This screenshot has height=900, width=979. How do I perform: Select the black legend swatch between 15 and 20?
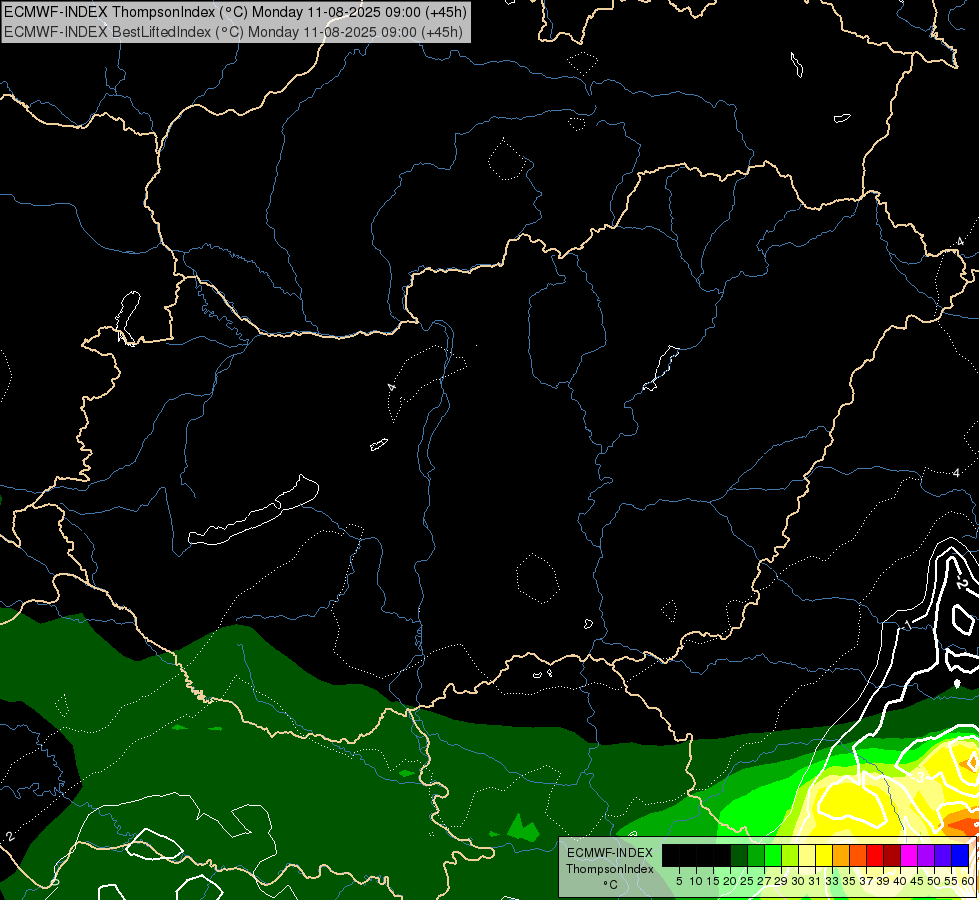(722, 855)
